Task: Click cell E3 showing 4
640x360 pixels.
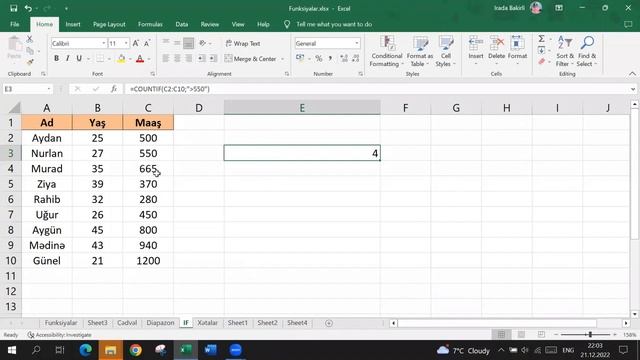Action: (302, 153)
